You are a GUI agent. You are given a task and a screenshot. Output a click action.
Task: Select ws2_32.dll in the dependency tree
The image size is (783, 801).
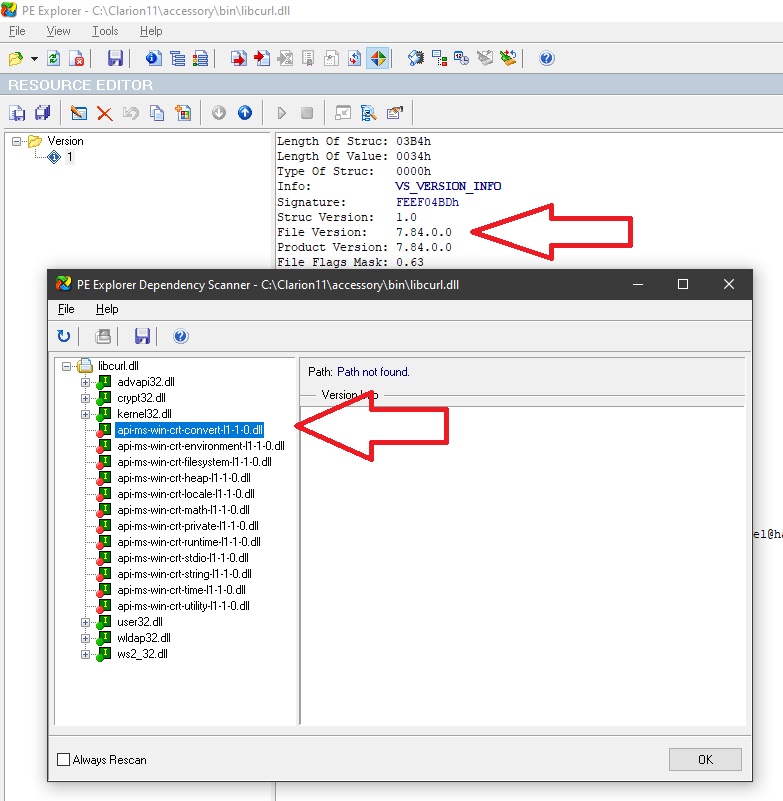(x=142, y=654)
